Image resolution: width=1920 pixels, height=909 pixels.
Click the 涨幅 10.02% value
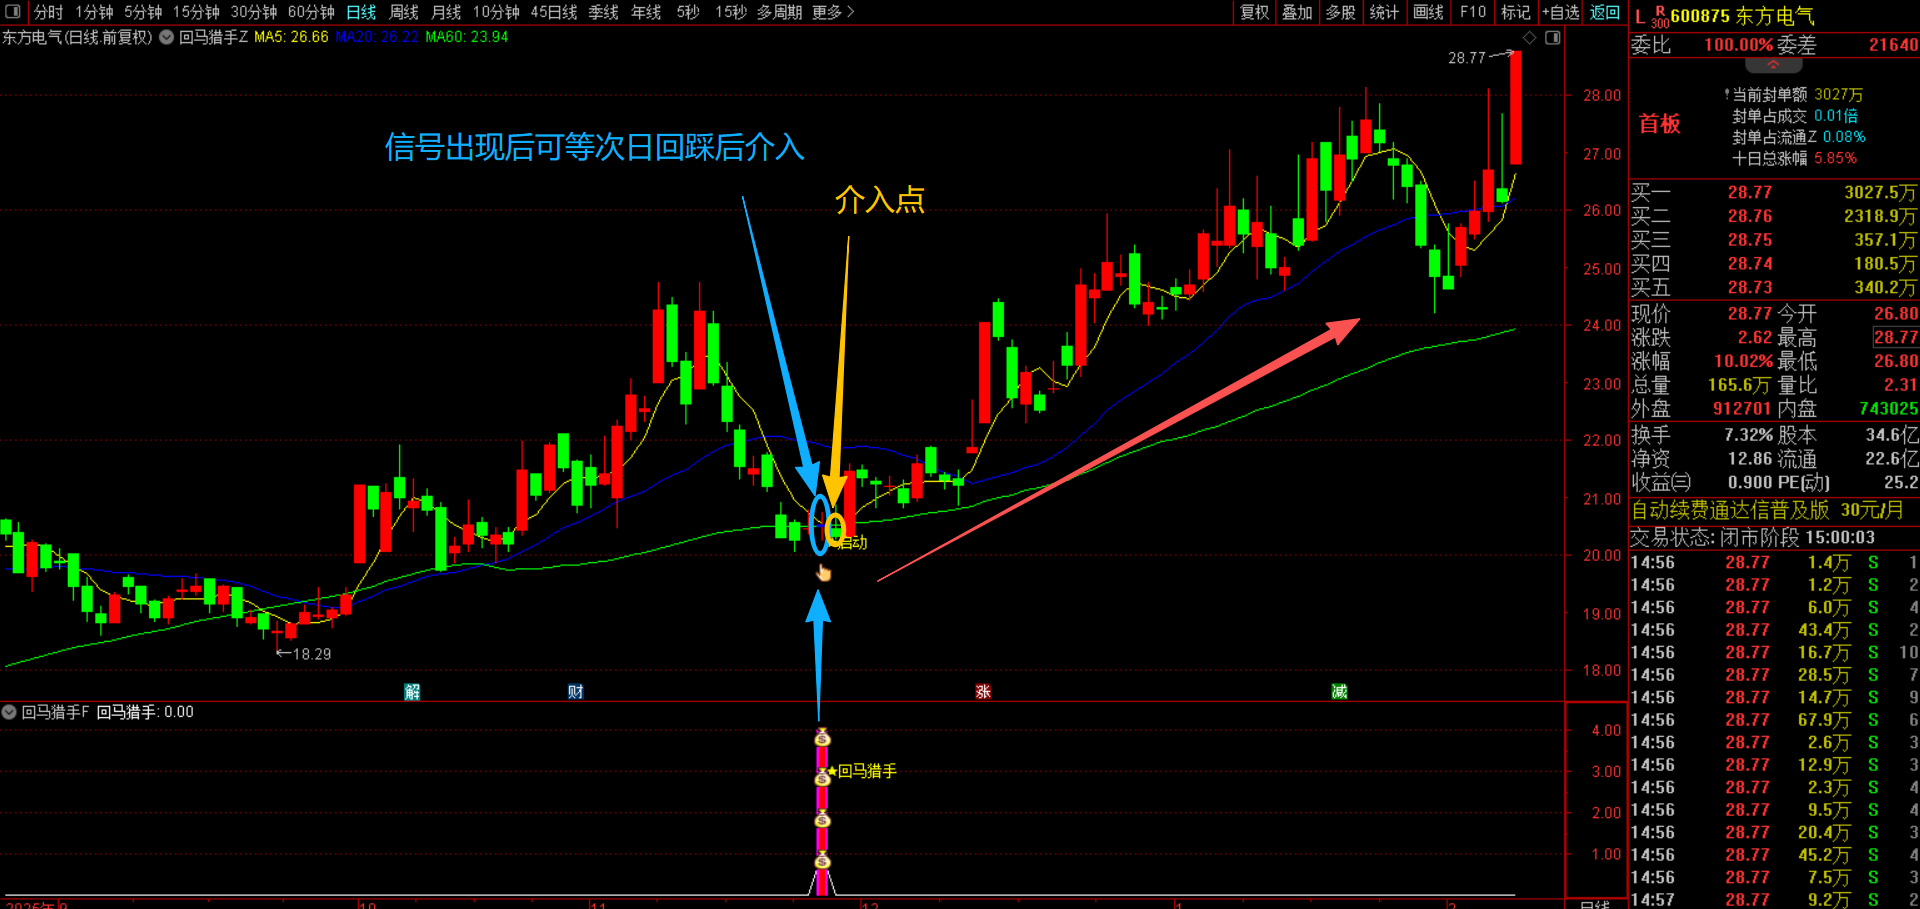click(x=1743, y=362)
